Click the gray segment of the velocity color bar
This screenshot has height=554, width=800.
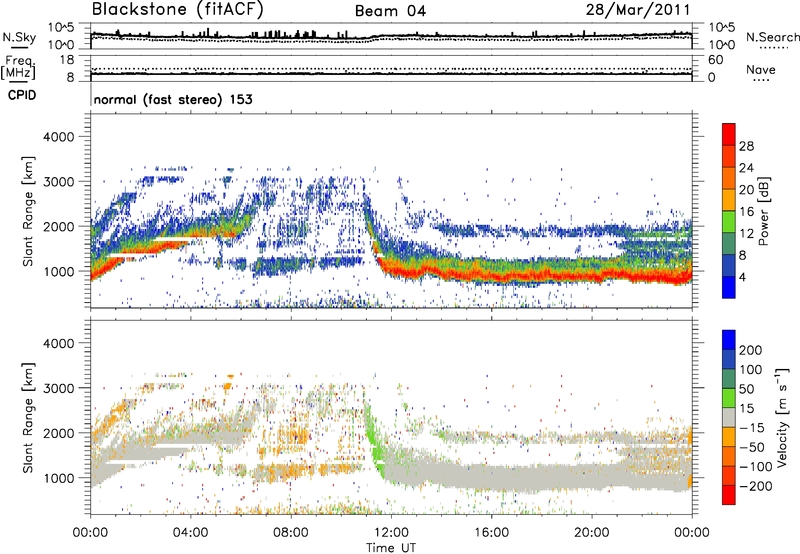pos(729,417)
